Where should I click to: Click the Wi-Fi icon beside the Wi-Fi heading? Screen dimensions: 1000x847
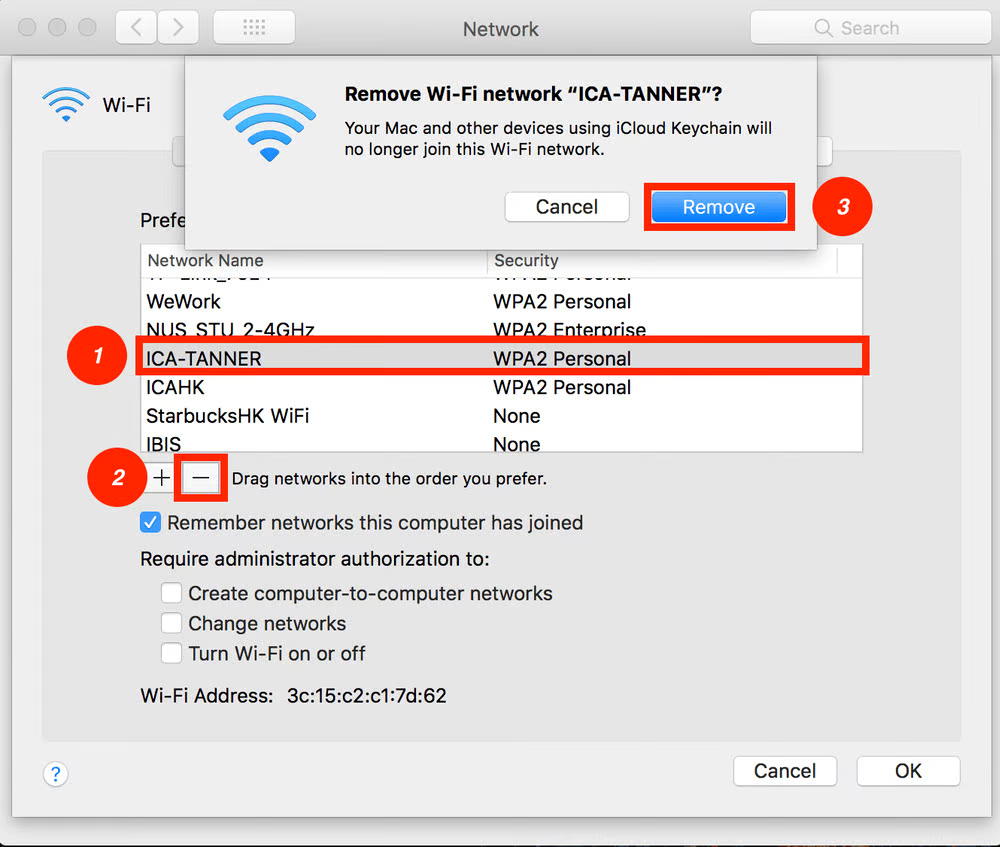point(66,104)
